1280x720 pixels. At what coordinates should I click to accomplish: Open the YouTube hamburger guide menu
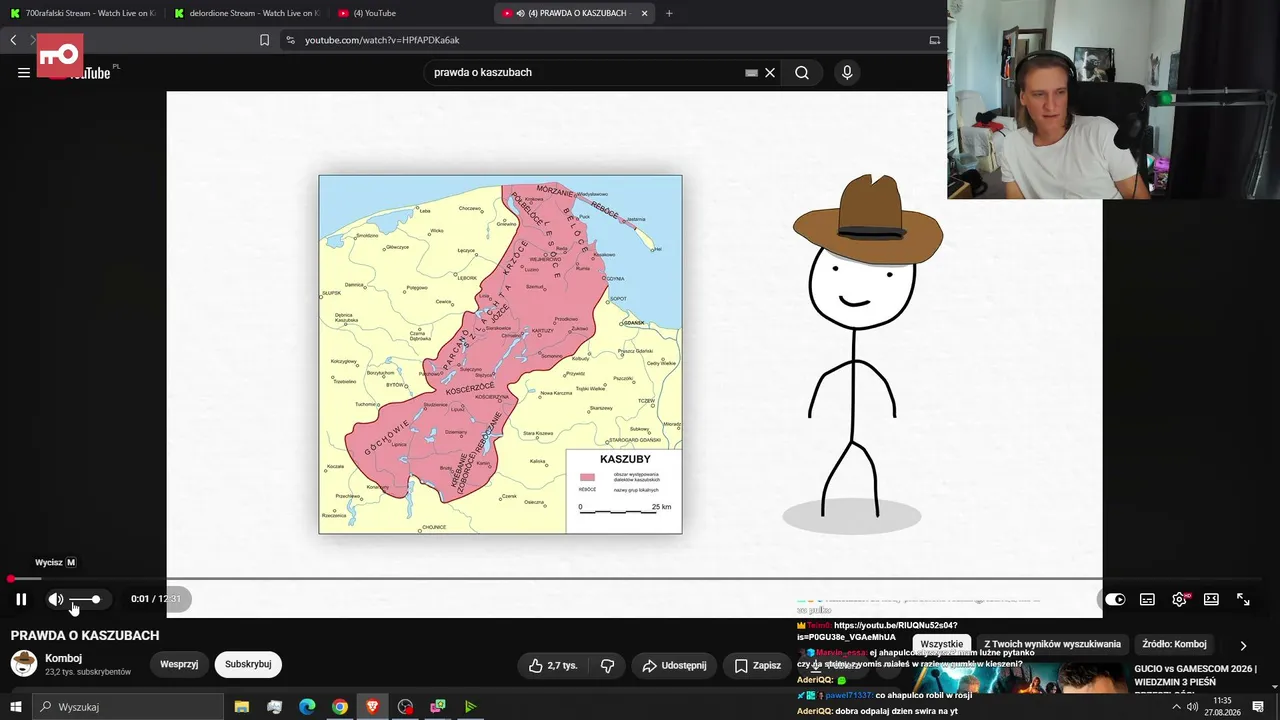point(24,72)
